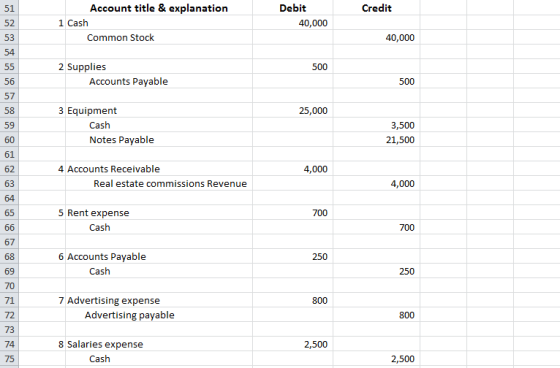Image resolution: width=560 pixels, height=368 pixels.
Task: Select Accounts Payable cell in row 68
Action: (x=159, y=257)
